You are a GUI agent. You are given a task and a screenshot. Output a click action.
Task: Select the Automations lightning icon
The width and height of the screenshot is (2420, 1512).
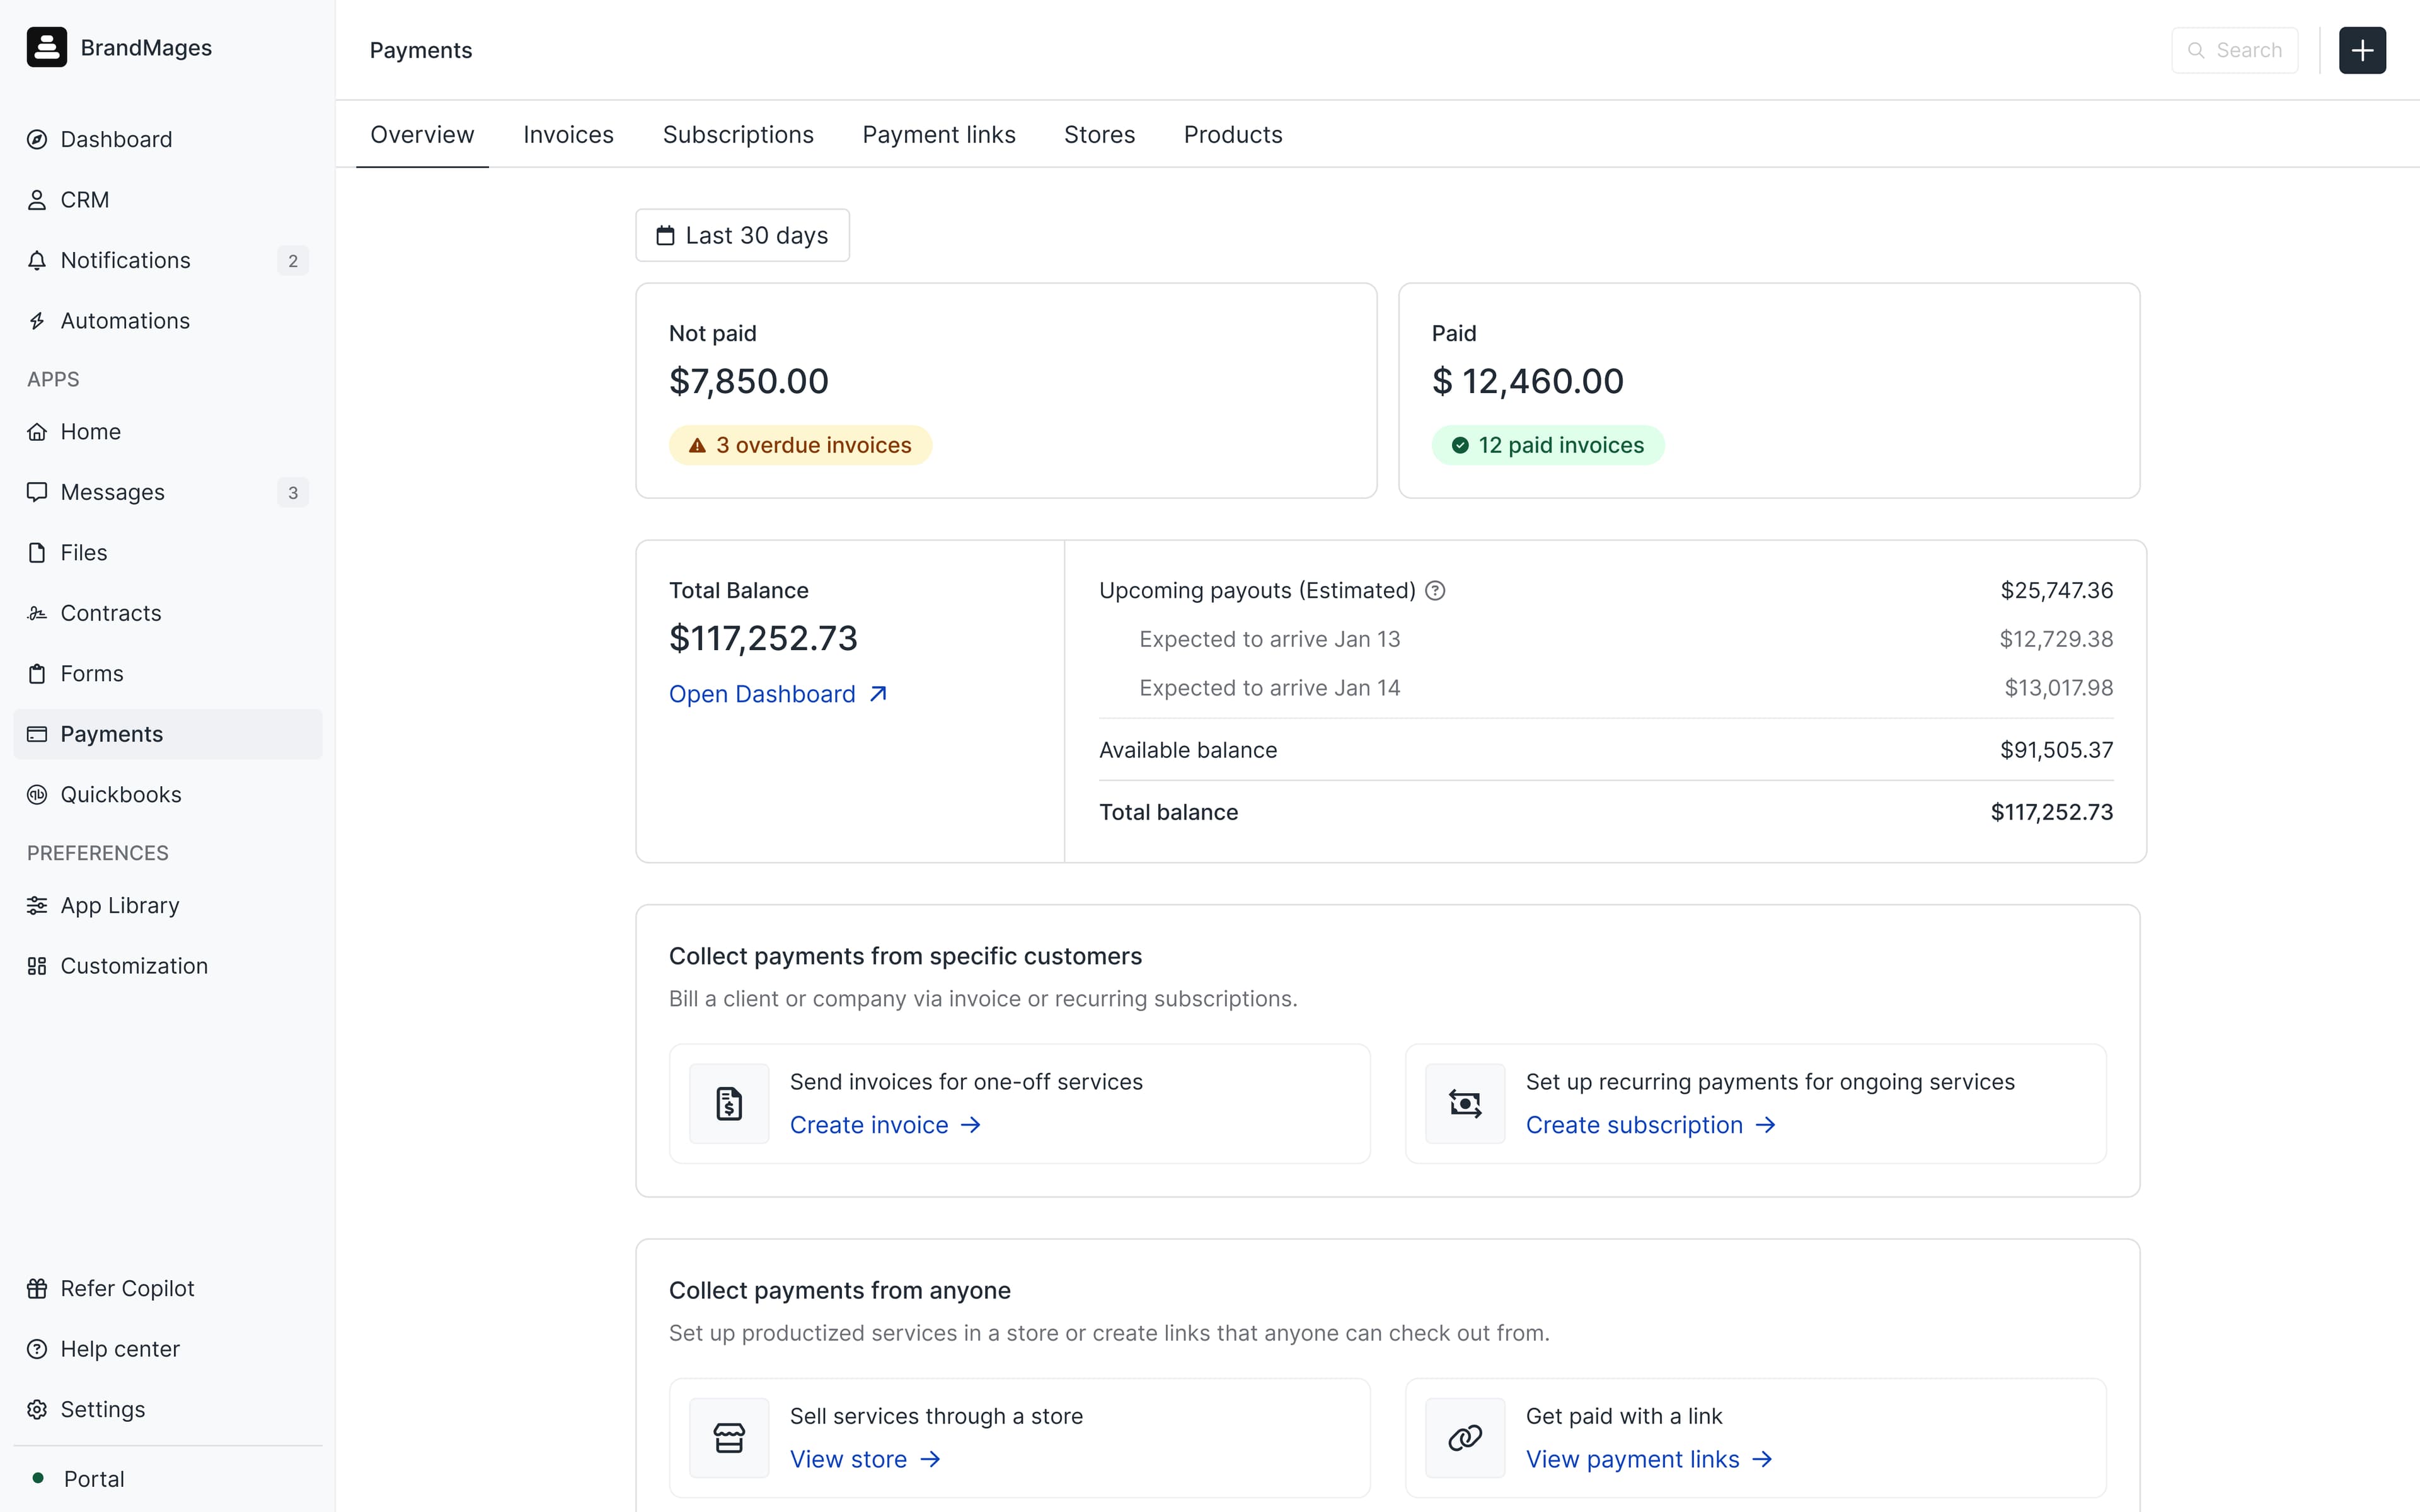coord(38,320)
